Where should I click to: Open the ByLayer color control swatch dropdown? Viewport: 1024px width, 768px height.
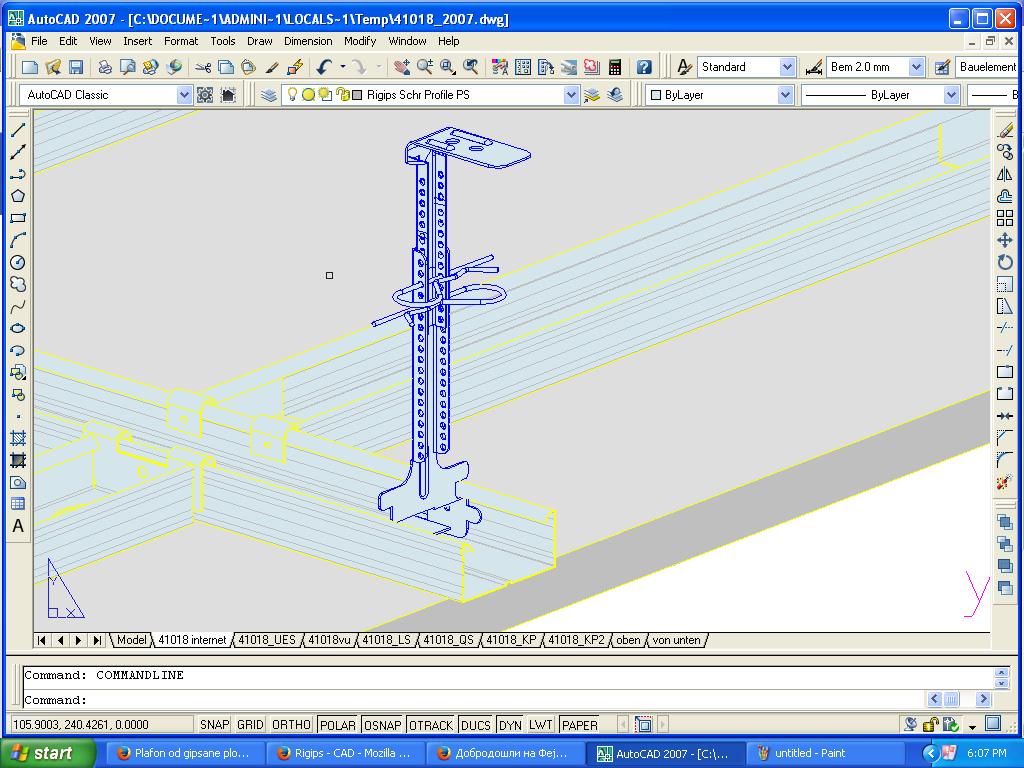coord(786,95)
